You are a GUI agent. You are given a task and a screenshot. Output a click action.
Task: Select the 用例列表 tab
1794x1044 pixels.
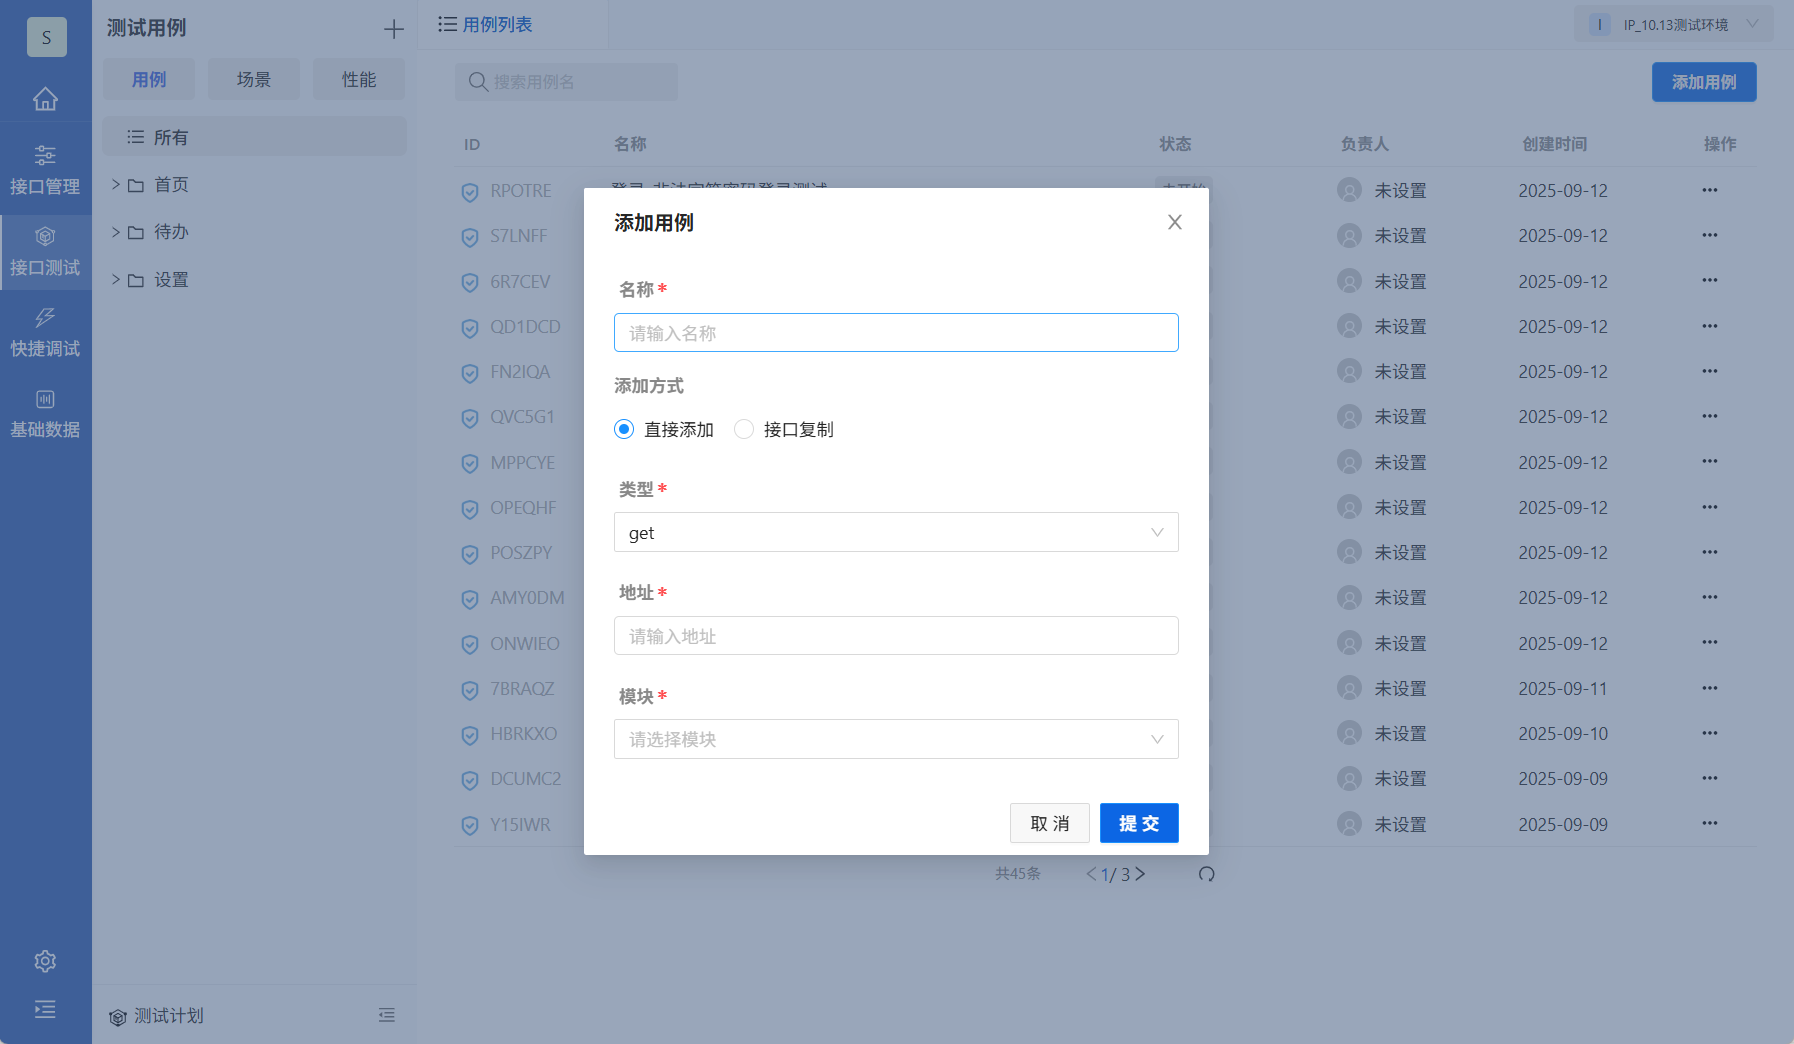pos(486,24)
